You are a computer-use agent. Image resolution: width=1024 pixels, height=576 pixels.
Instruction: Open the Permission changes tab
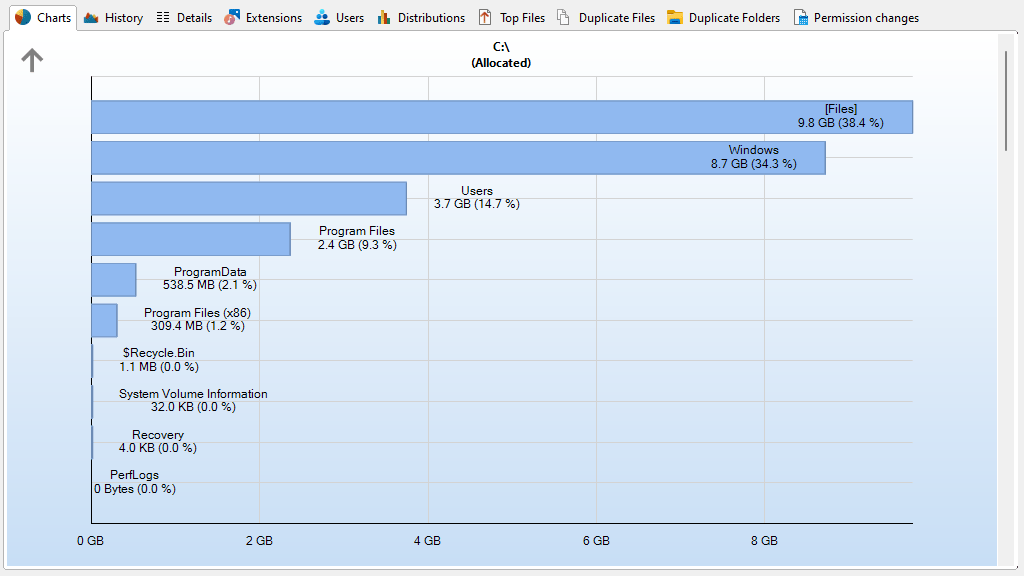(866, 18)
